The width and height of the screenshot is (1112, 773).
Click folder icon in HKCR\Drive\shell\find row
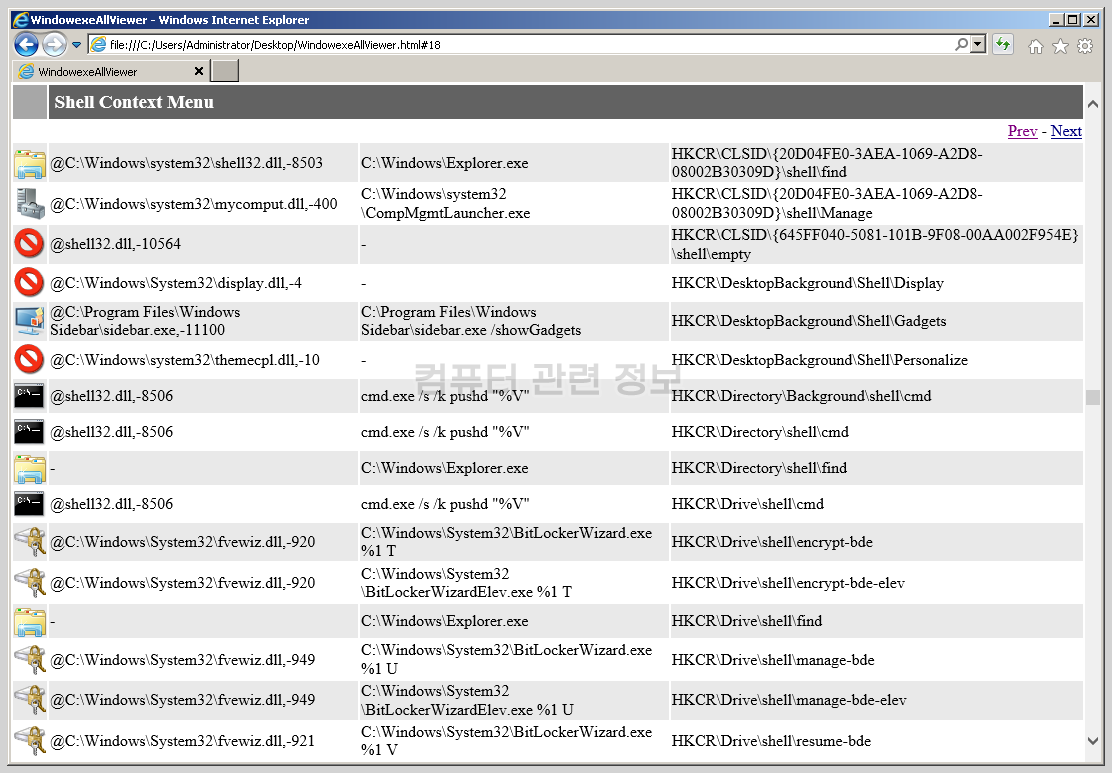(30, 621)
